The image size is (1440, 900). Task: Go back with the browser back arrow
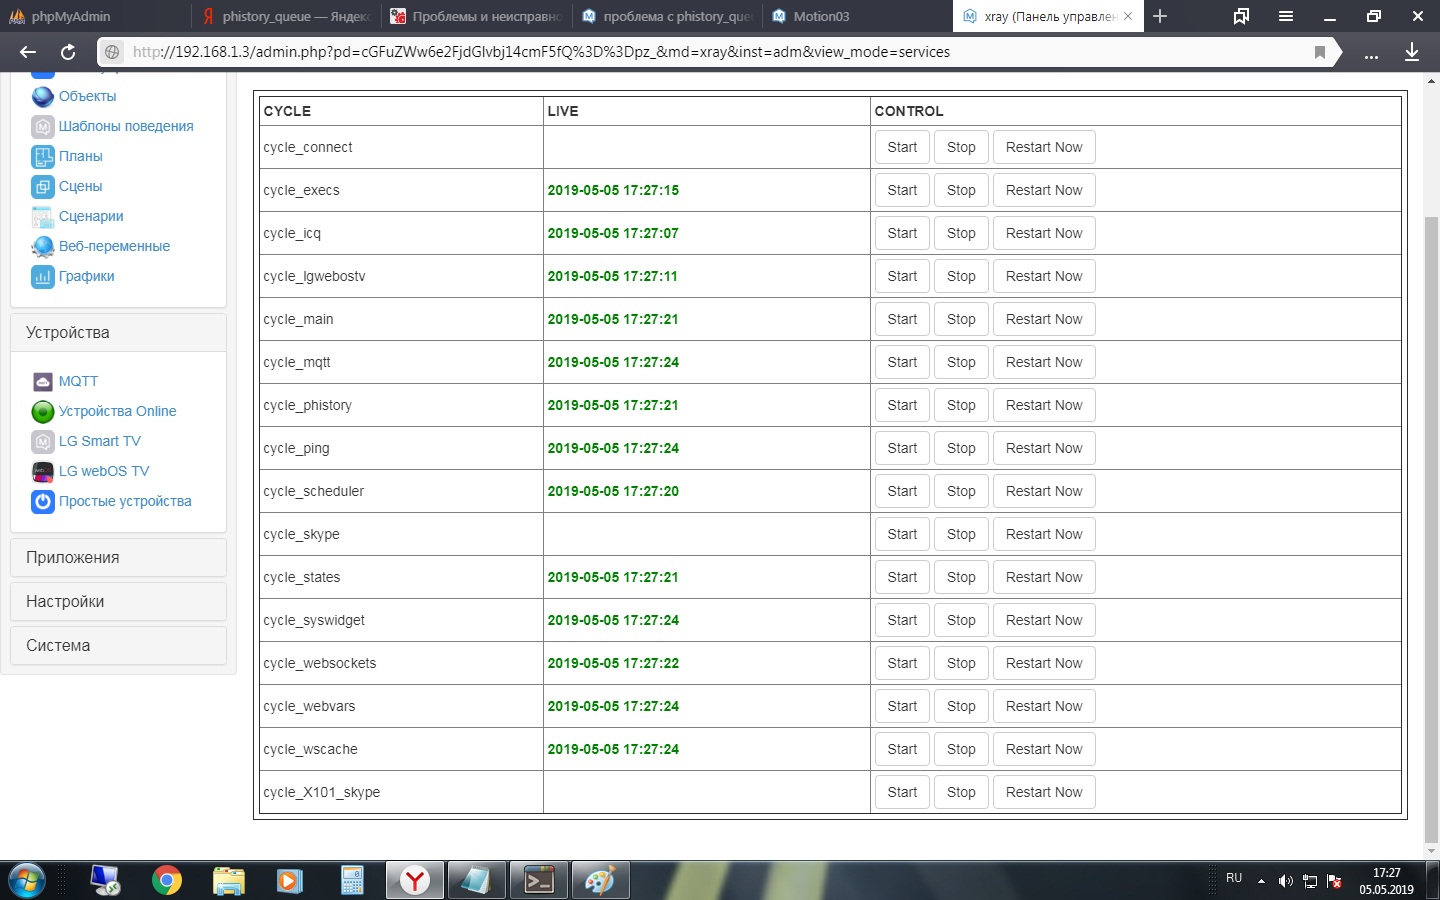point(28,52)
